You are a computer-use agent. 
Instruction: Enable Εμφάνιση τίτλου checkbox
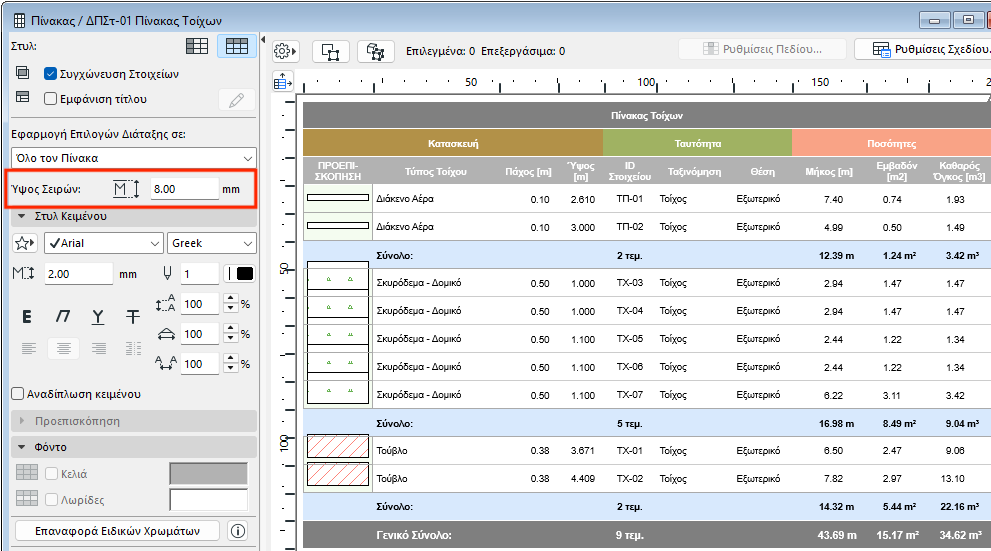(x=52, y=99)
